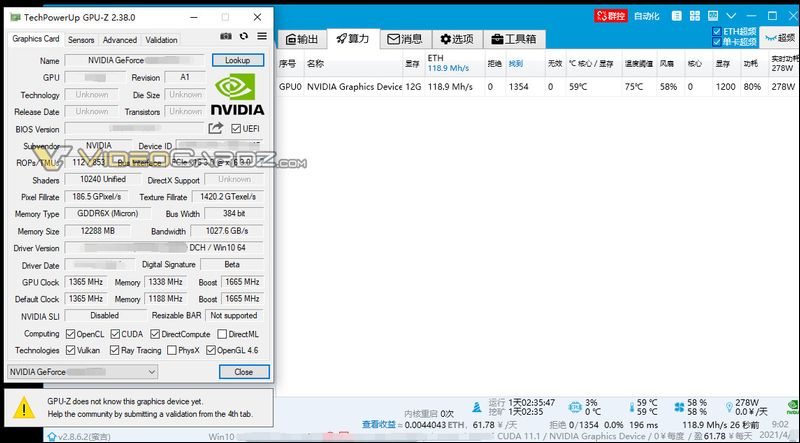Click the GPU-Z app icon in title bar
The width and height of the screenshot is (800, 443).
tap(15, 17)
